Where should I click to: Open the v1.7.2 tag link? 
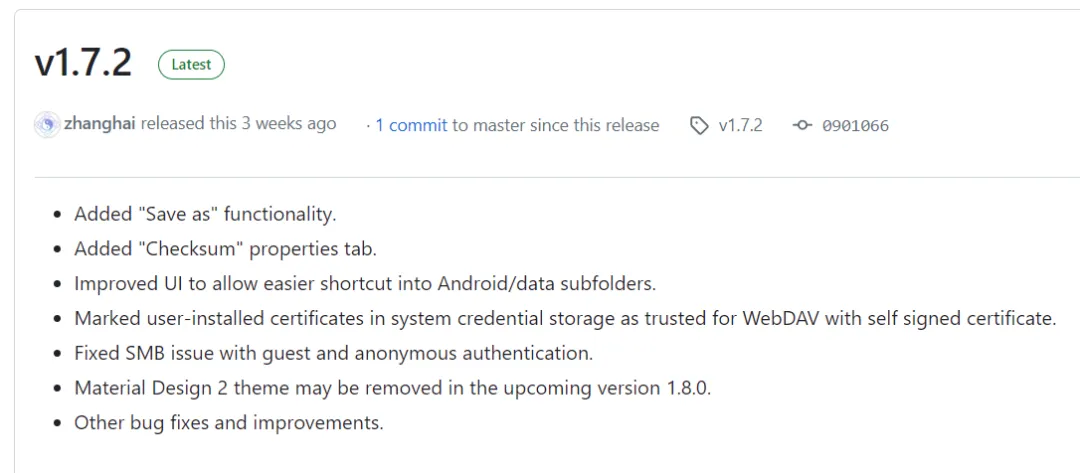coord(740,125)
